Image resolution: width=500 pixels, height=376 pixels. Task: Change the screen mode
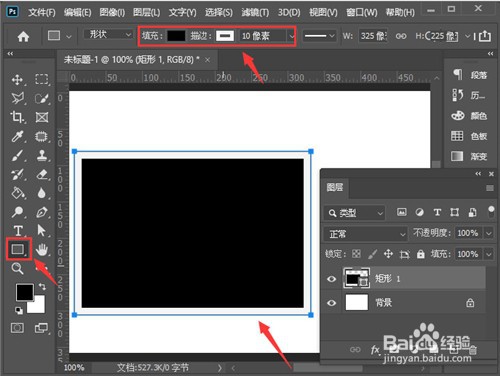[x=42, y=328]
